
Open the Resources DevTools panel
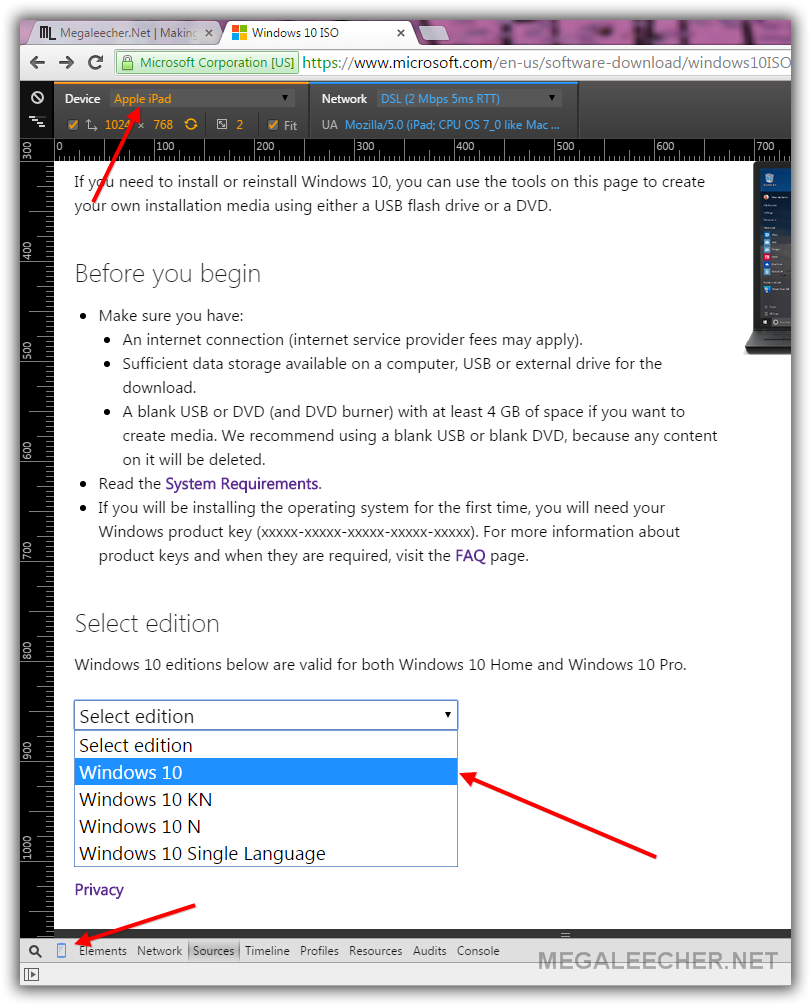point(375,951)
